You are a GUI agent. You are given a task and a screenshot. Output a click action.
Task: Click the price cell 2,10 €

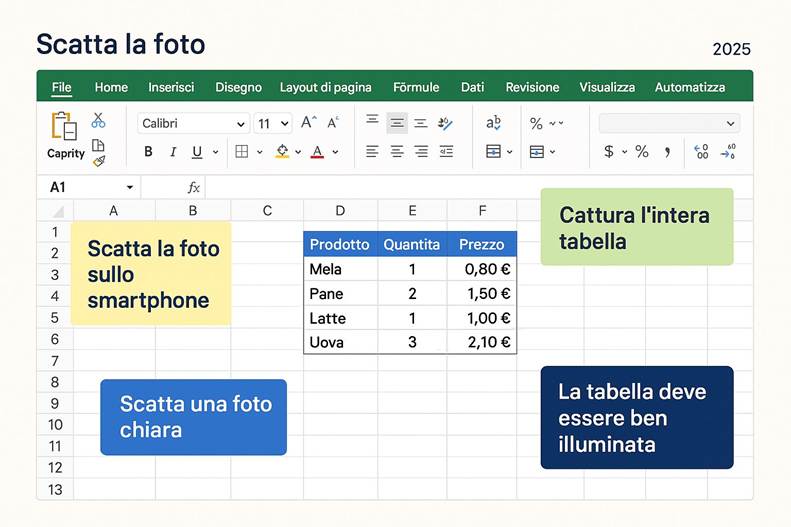coord(482,342)
